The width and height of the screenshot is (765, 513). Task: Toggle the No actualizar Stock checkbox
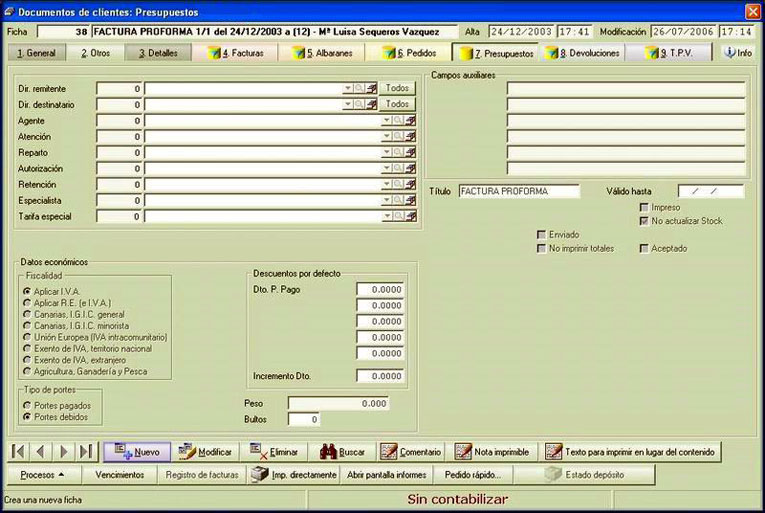tap(644, 221)
